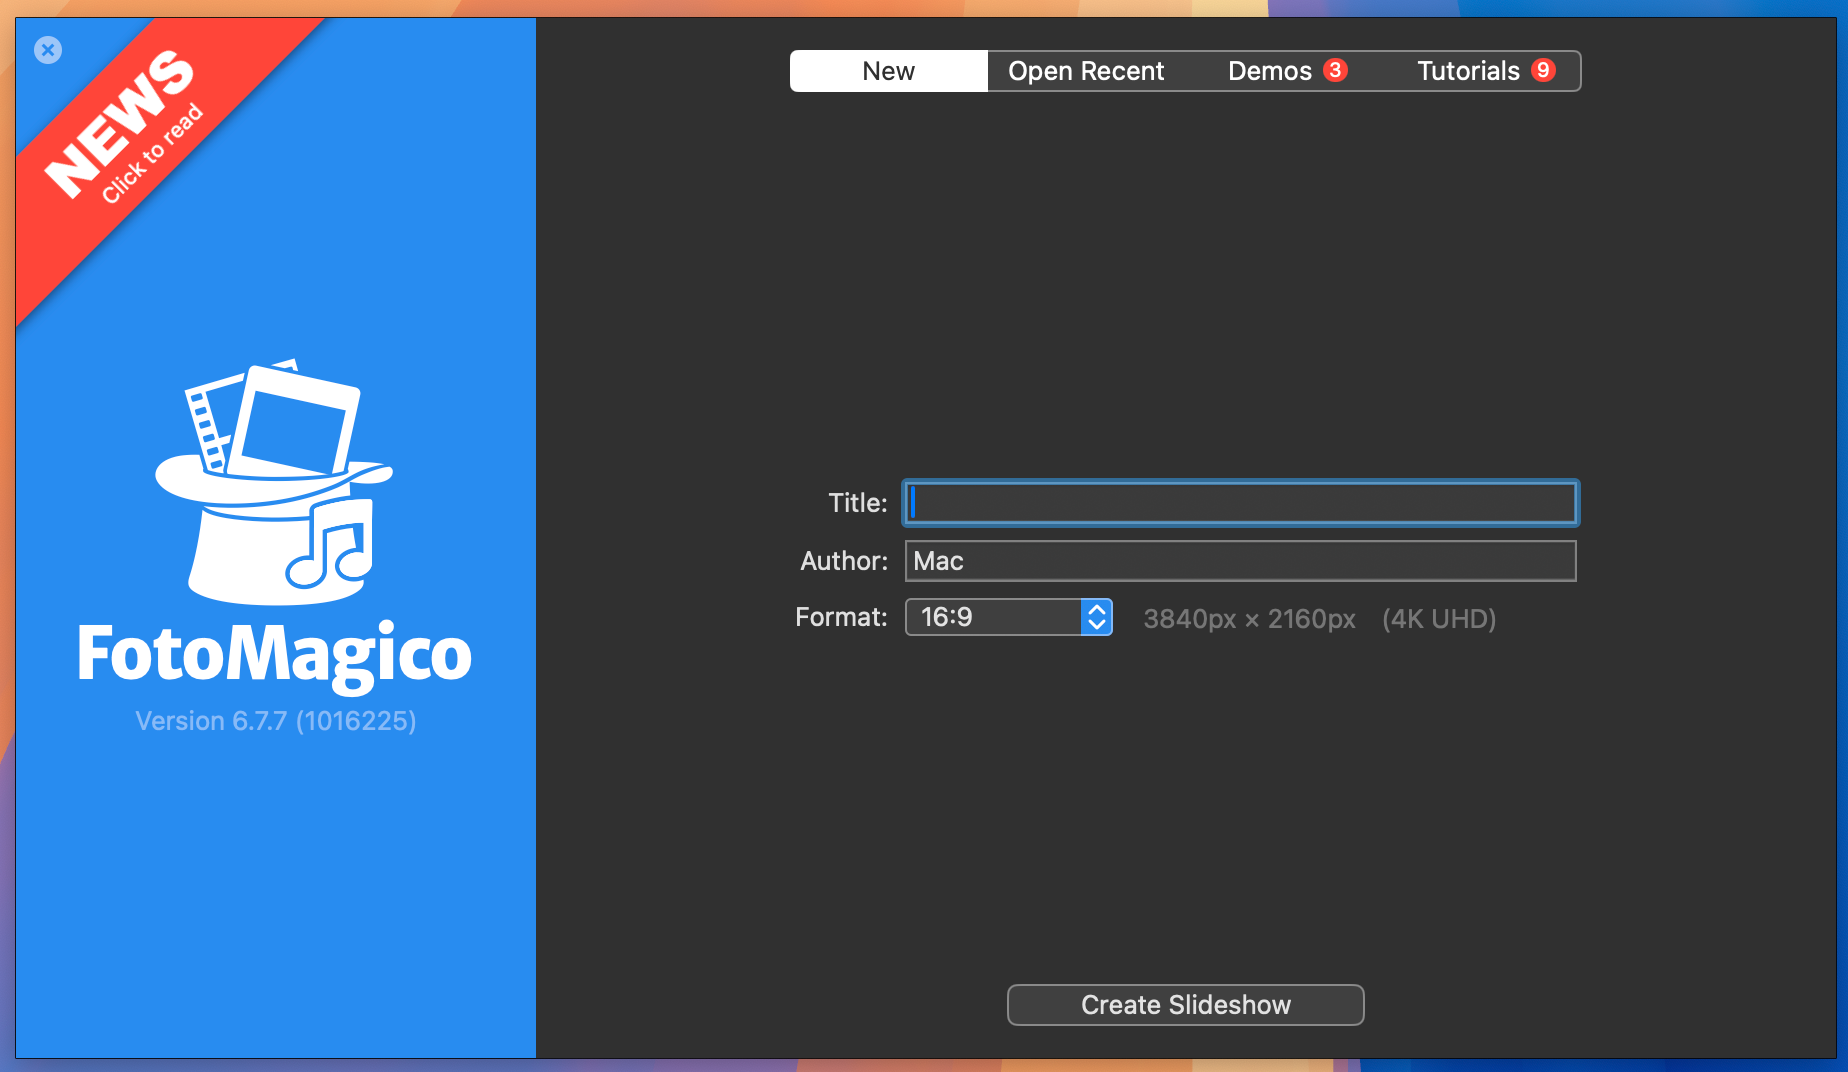Focus the Title text field
Screen dimensions: 1848x1072
[1240, 503]
